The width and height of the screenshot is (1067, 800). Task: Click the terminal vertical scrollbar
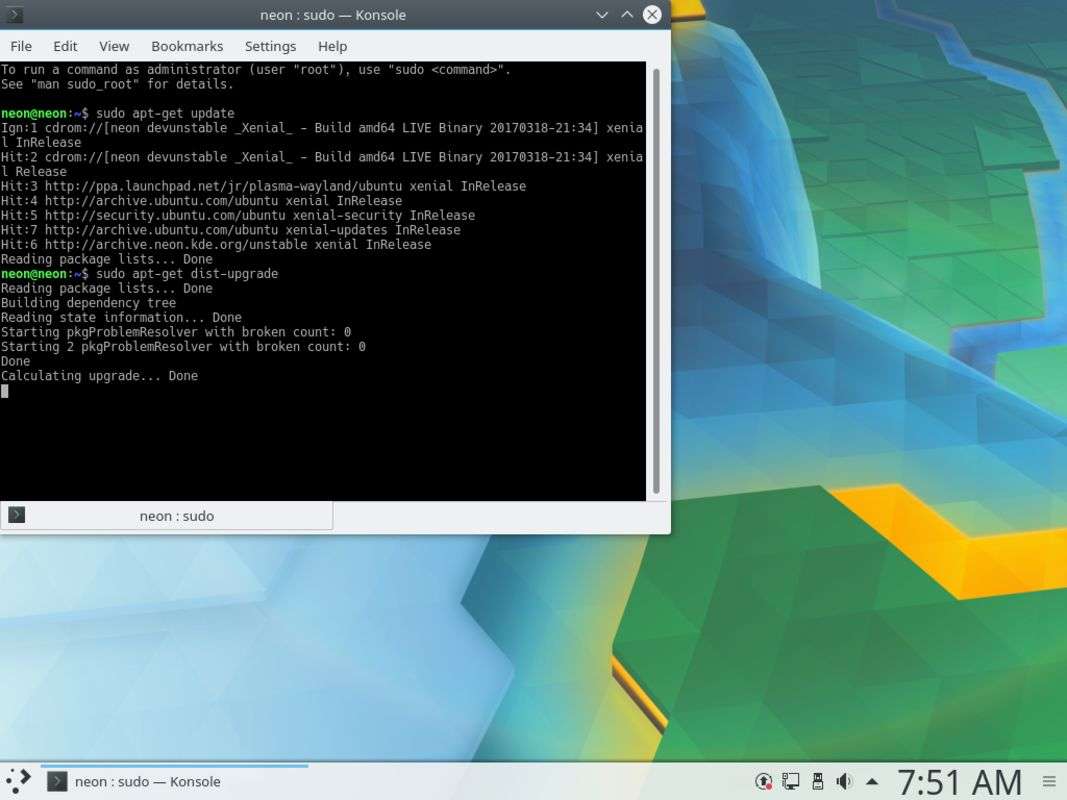coord(656,280)
